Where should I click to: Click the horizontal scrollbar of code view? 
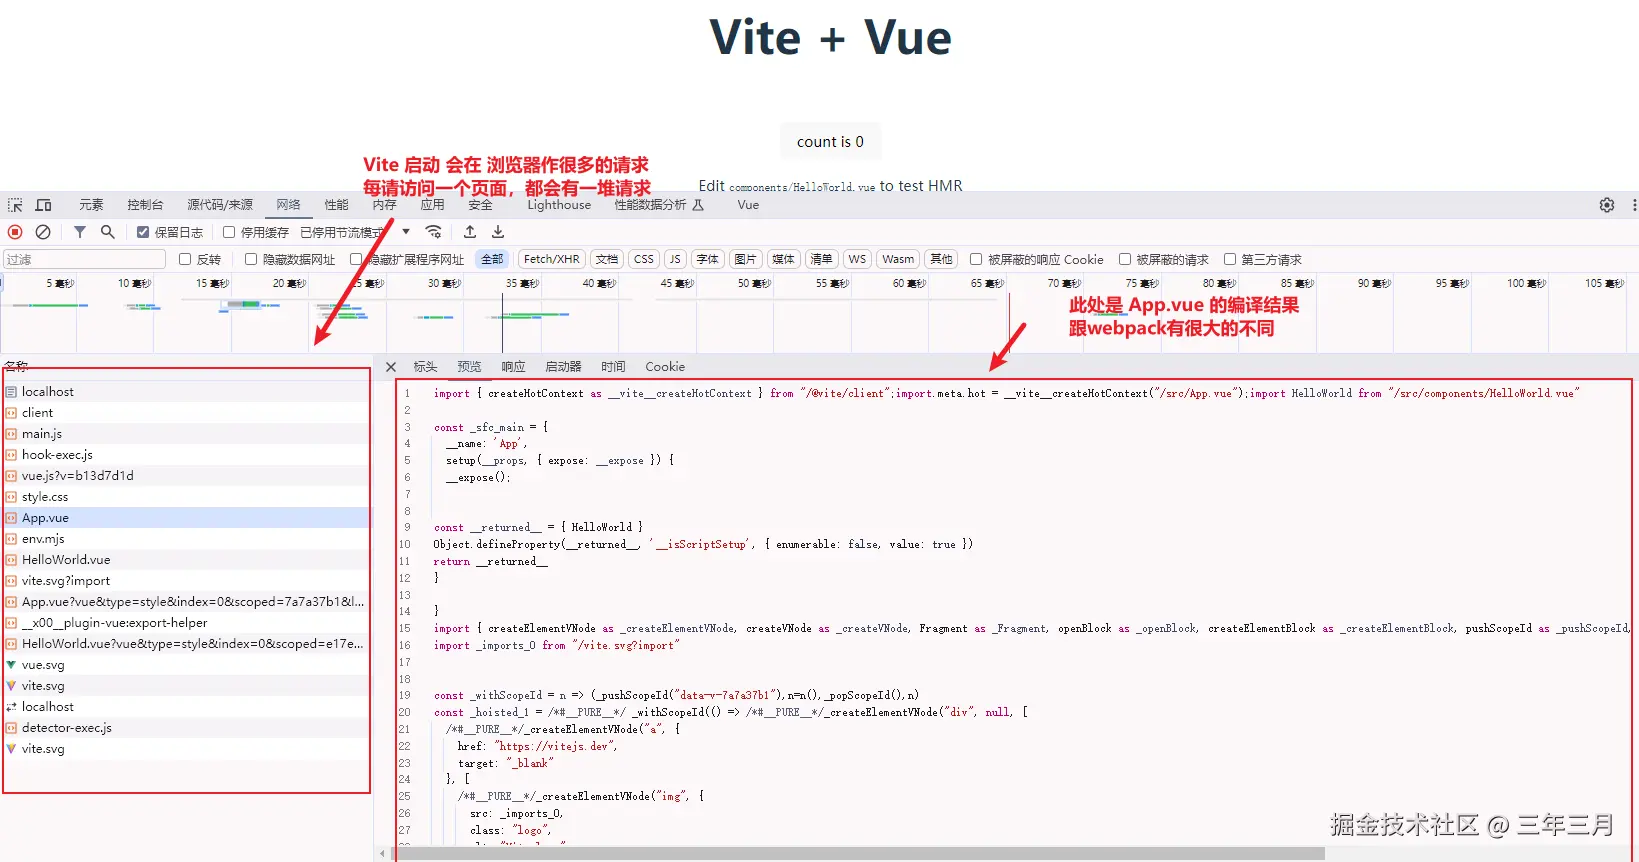[x=860, y=854]
